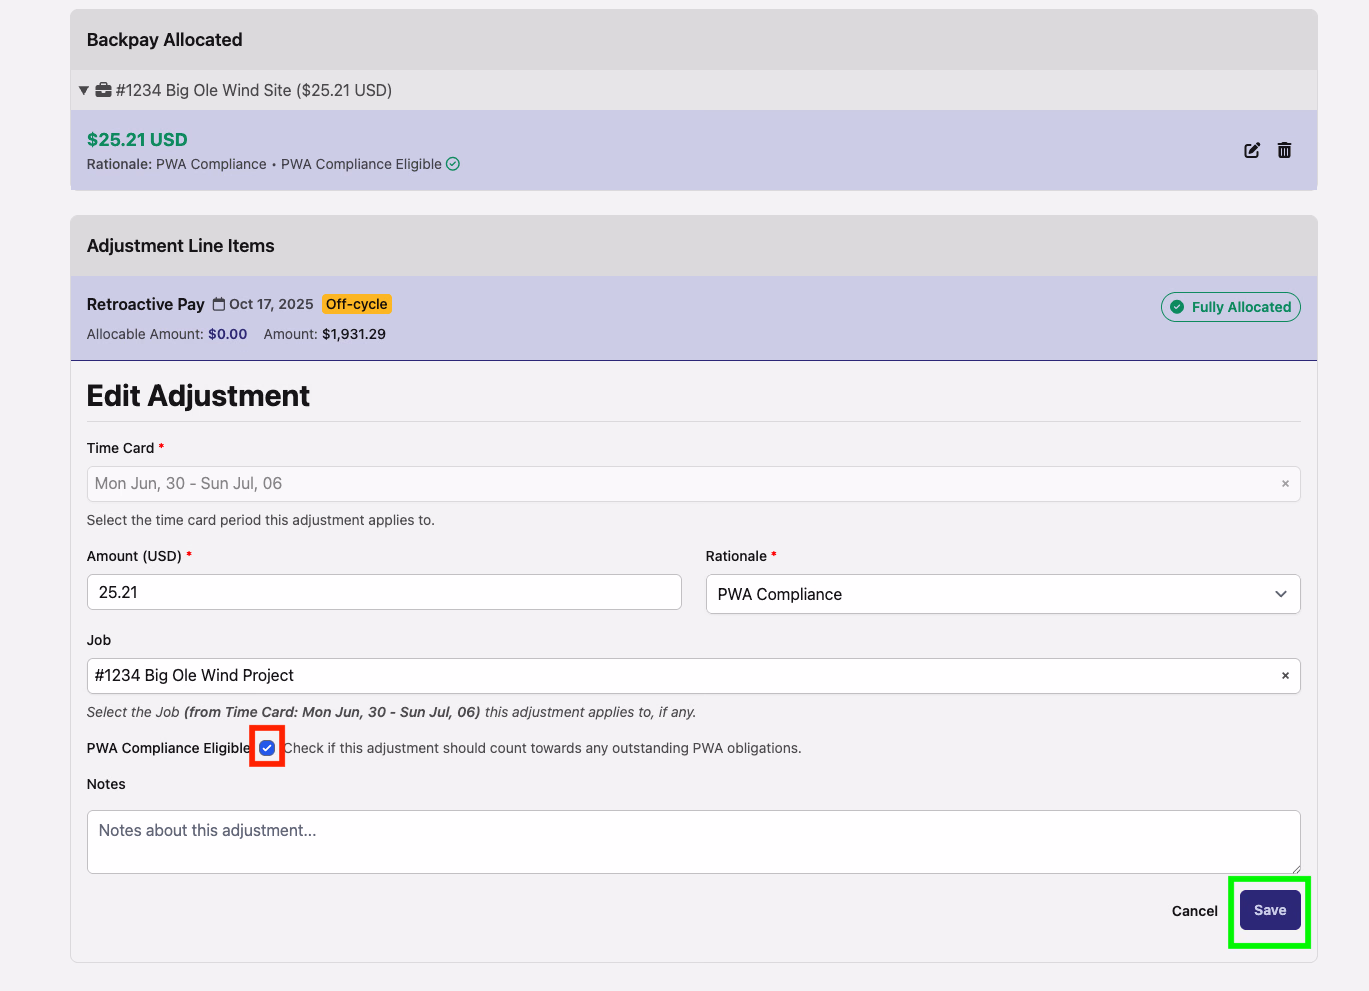
Task: Click the Allocable Amount $0.00 value
Action: (227, 334)
